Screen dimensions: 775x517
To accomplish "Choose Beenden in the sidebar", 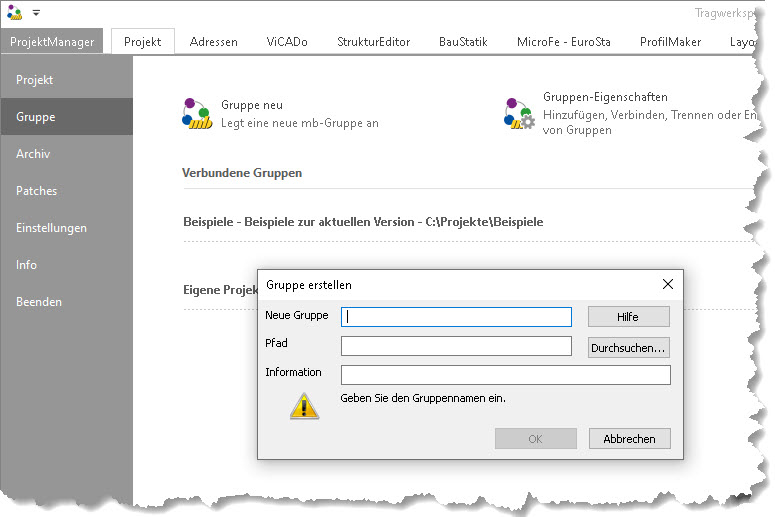I will click(39, 302).
